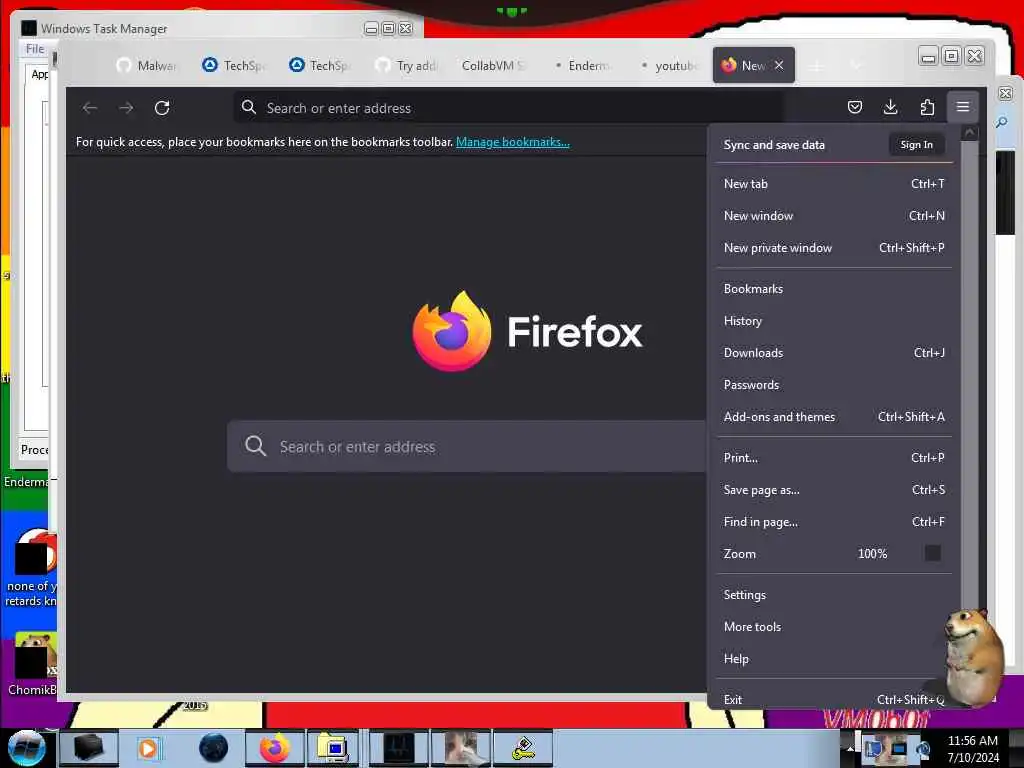Switch to the CollabVM tab

click(x=492, y=65)
